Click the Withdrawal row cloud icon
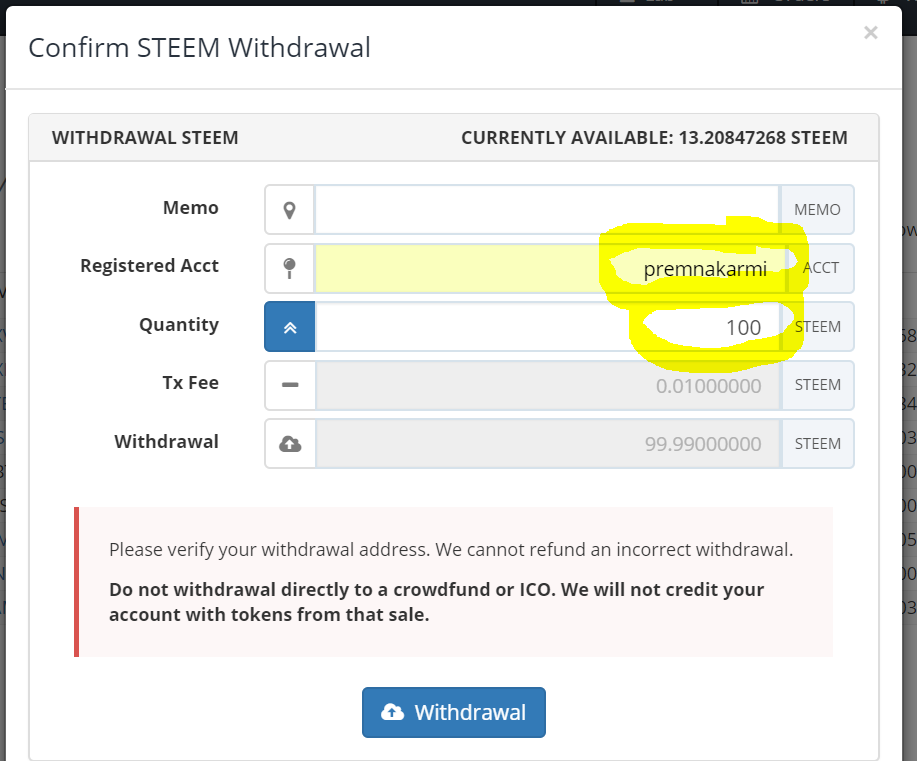 [290, 444]
